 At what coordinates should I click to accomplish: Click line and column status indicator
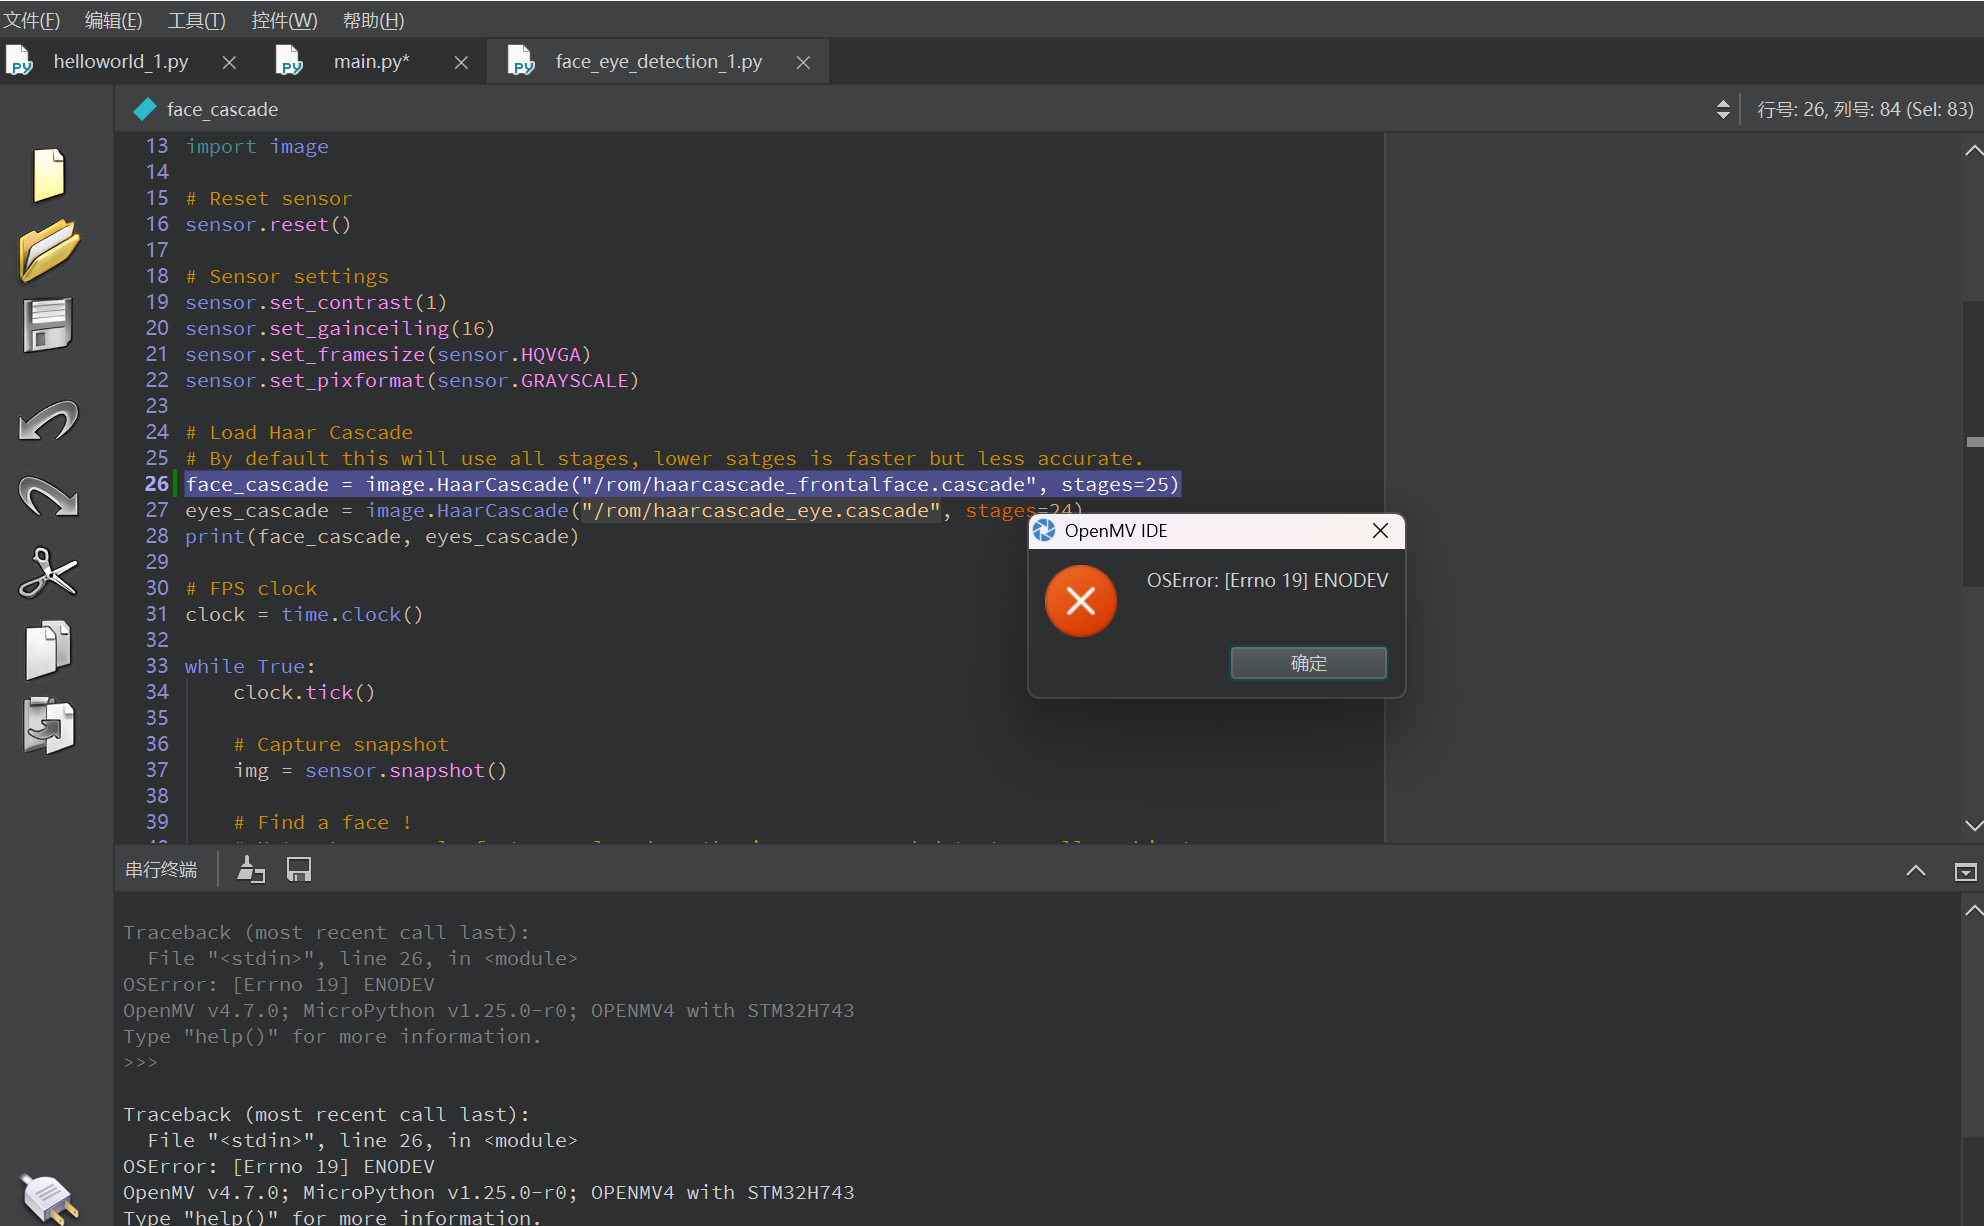(x=1865, y=109)
